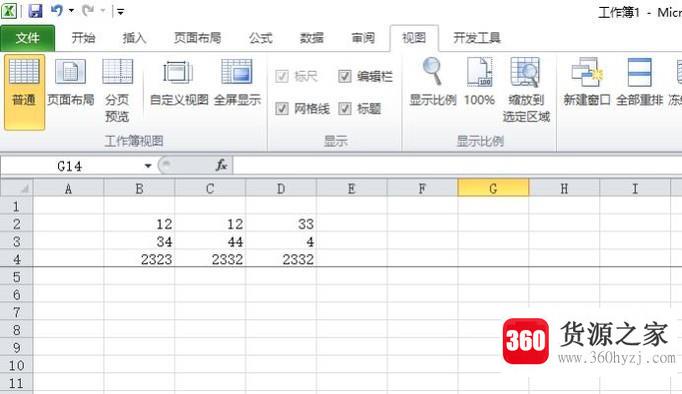
Task: Click cell C4 containing 2332
Action: coord(210,259)
